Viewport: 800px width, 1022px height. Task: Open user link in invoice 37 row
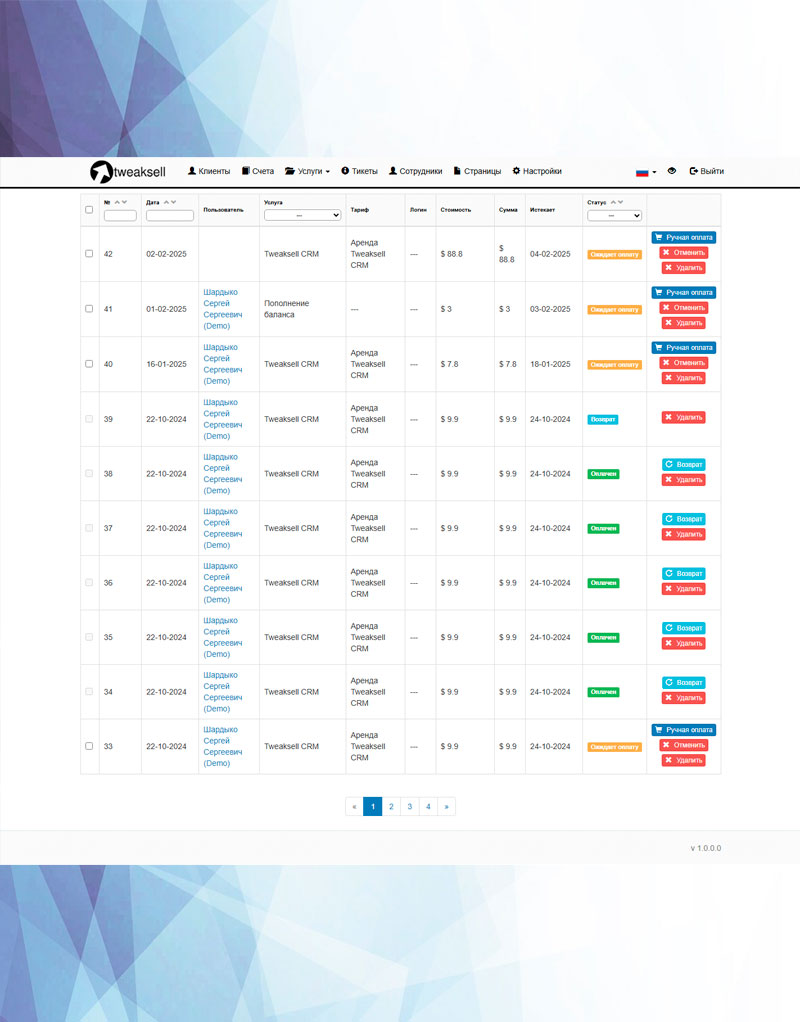tap(222, 528)
